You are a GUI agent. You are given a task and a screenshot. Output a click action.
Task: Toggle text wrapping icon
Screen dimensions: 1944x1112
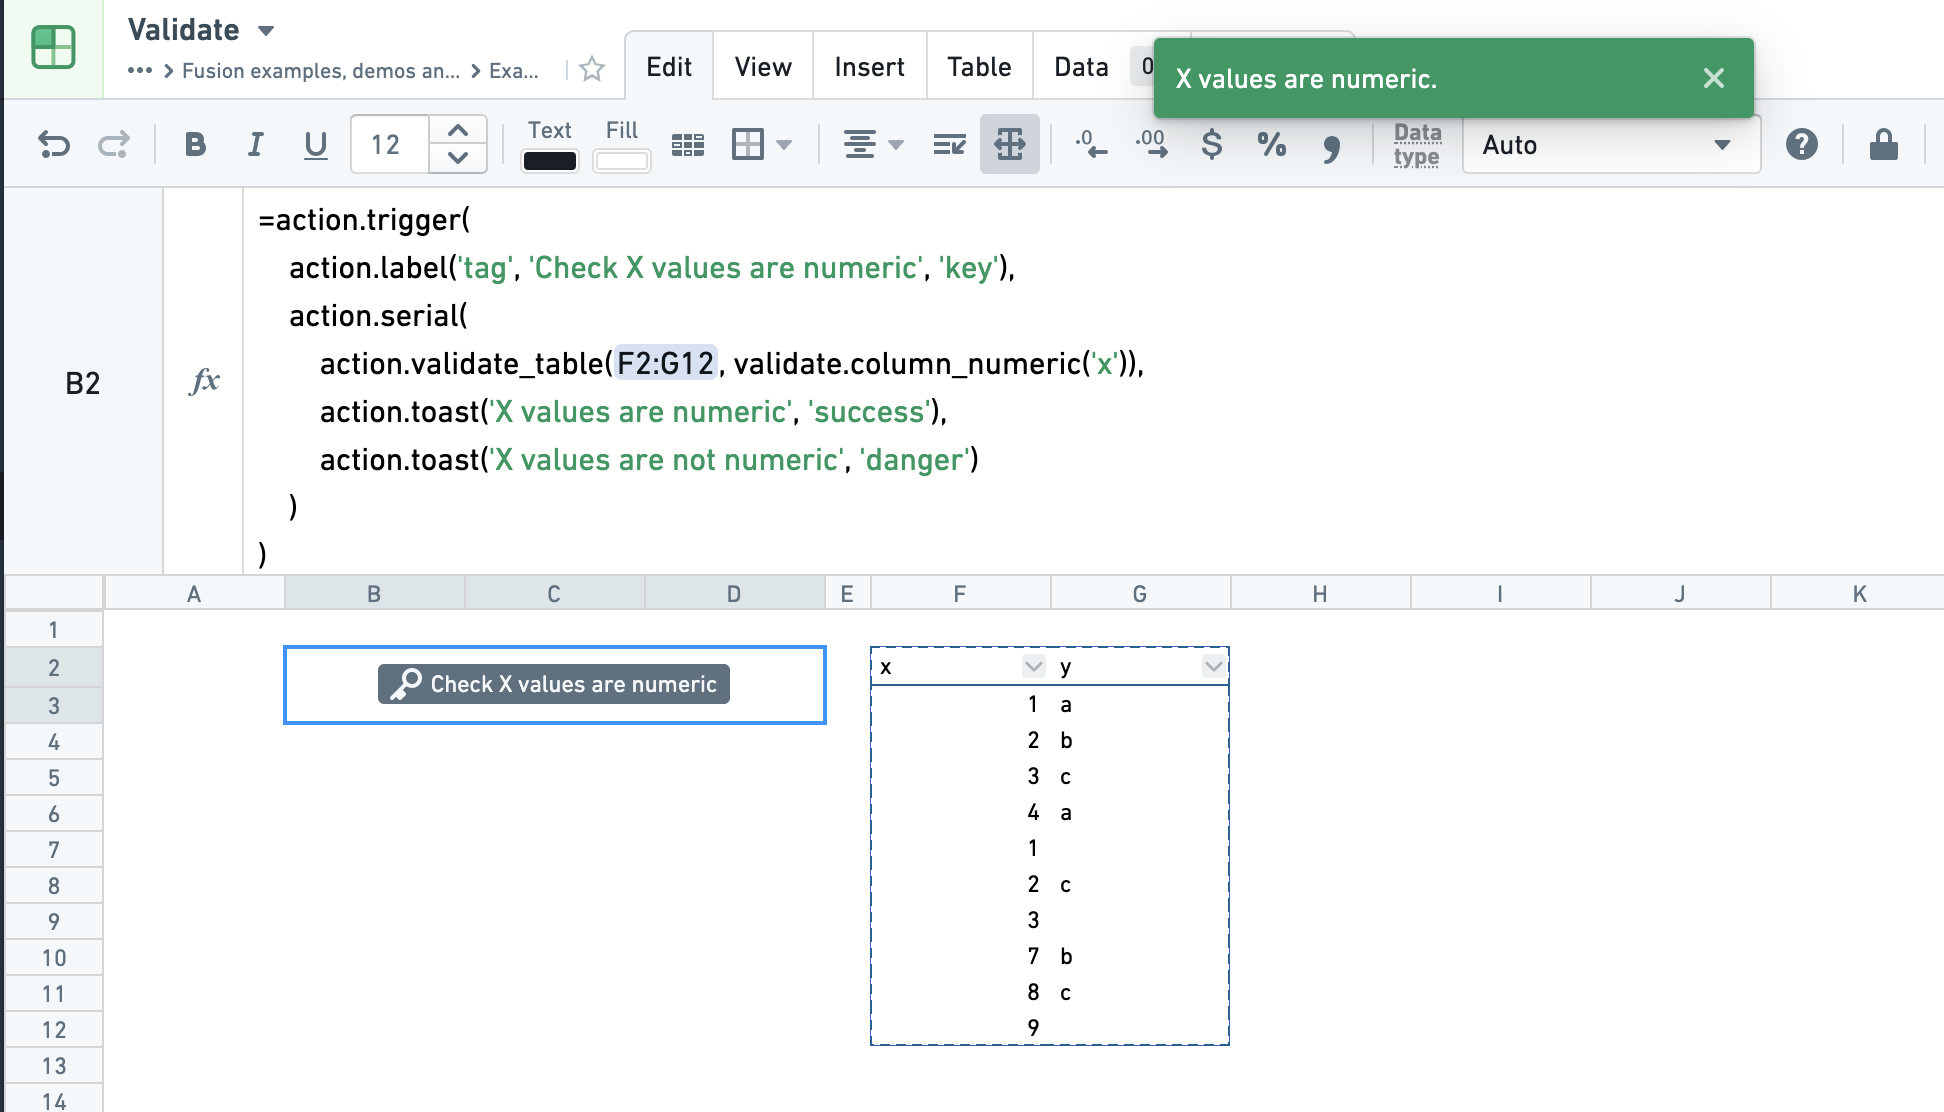949,145
